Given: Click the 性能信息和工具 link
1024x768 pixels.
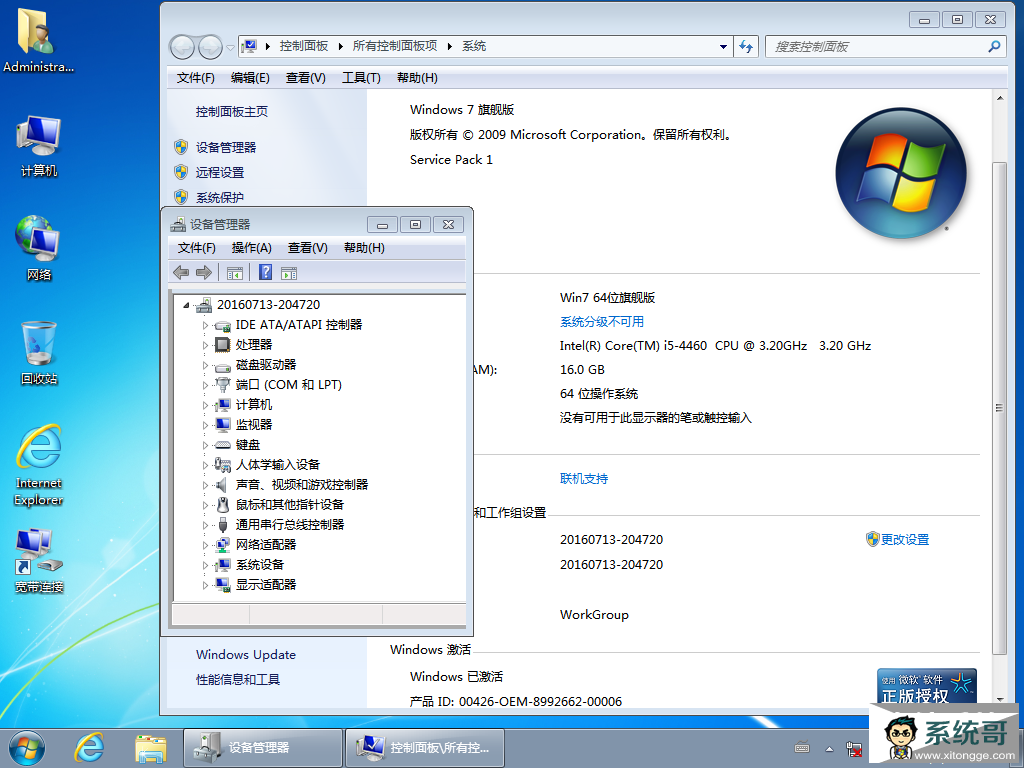Looking at the screenshot, I should pos(238,680).
